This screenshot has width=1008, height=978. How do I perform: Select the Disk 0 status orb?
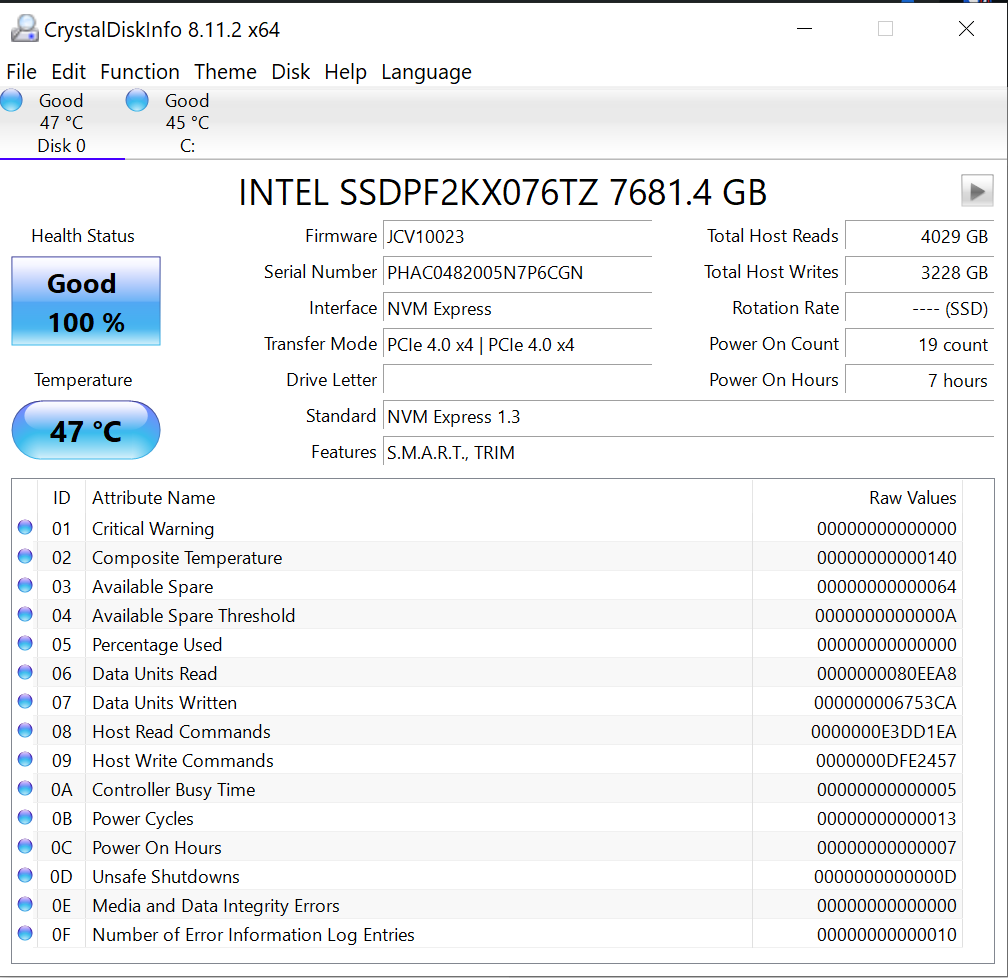(12, 100)
